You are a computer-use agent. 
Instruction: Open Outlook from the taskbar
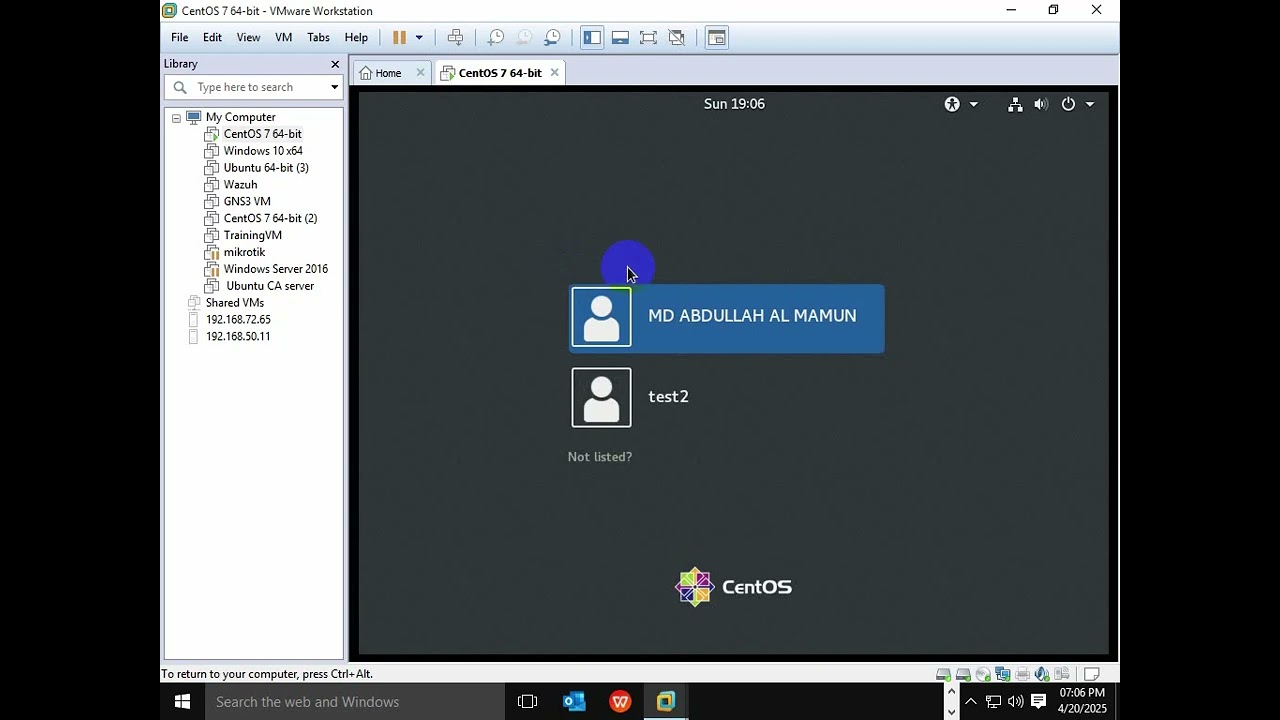click(x=574, y=702)
